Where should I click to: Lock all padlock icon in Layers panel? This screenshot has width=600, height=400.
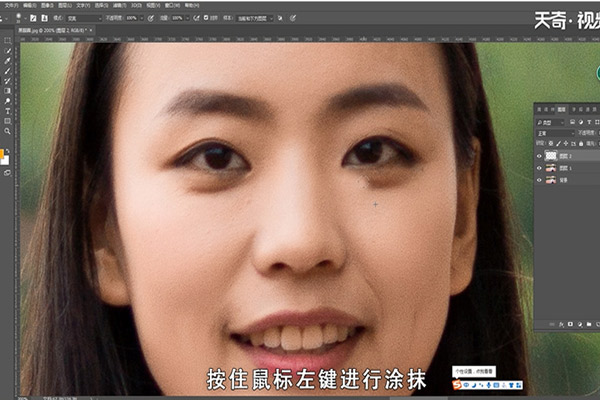pos(581,144)
